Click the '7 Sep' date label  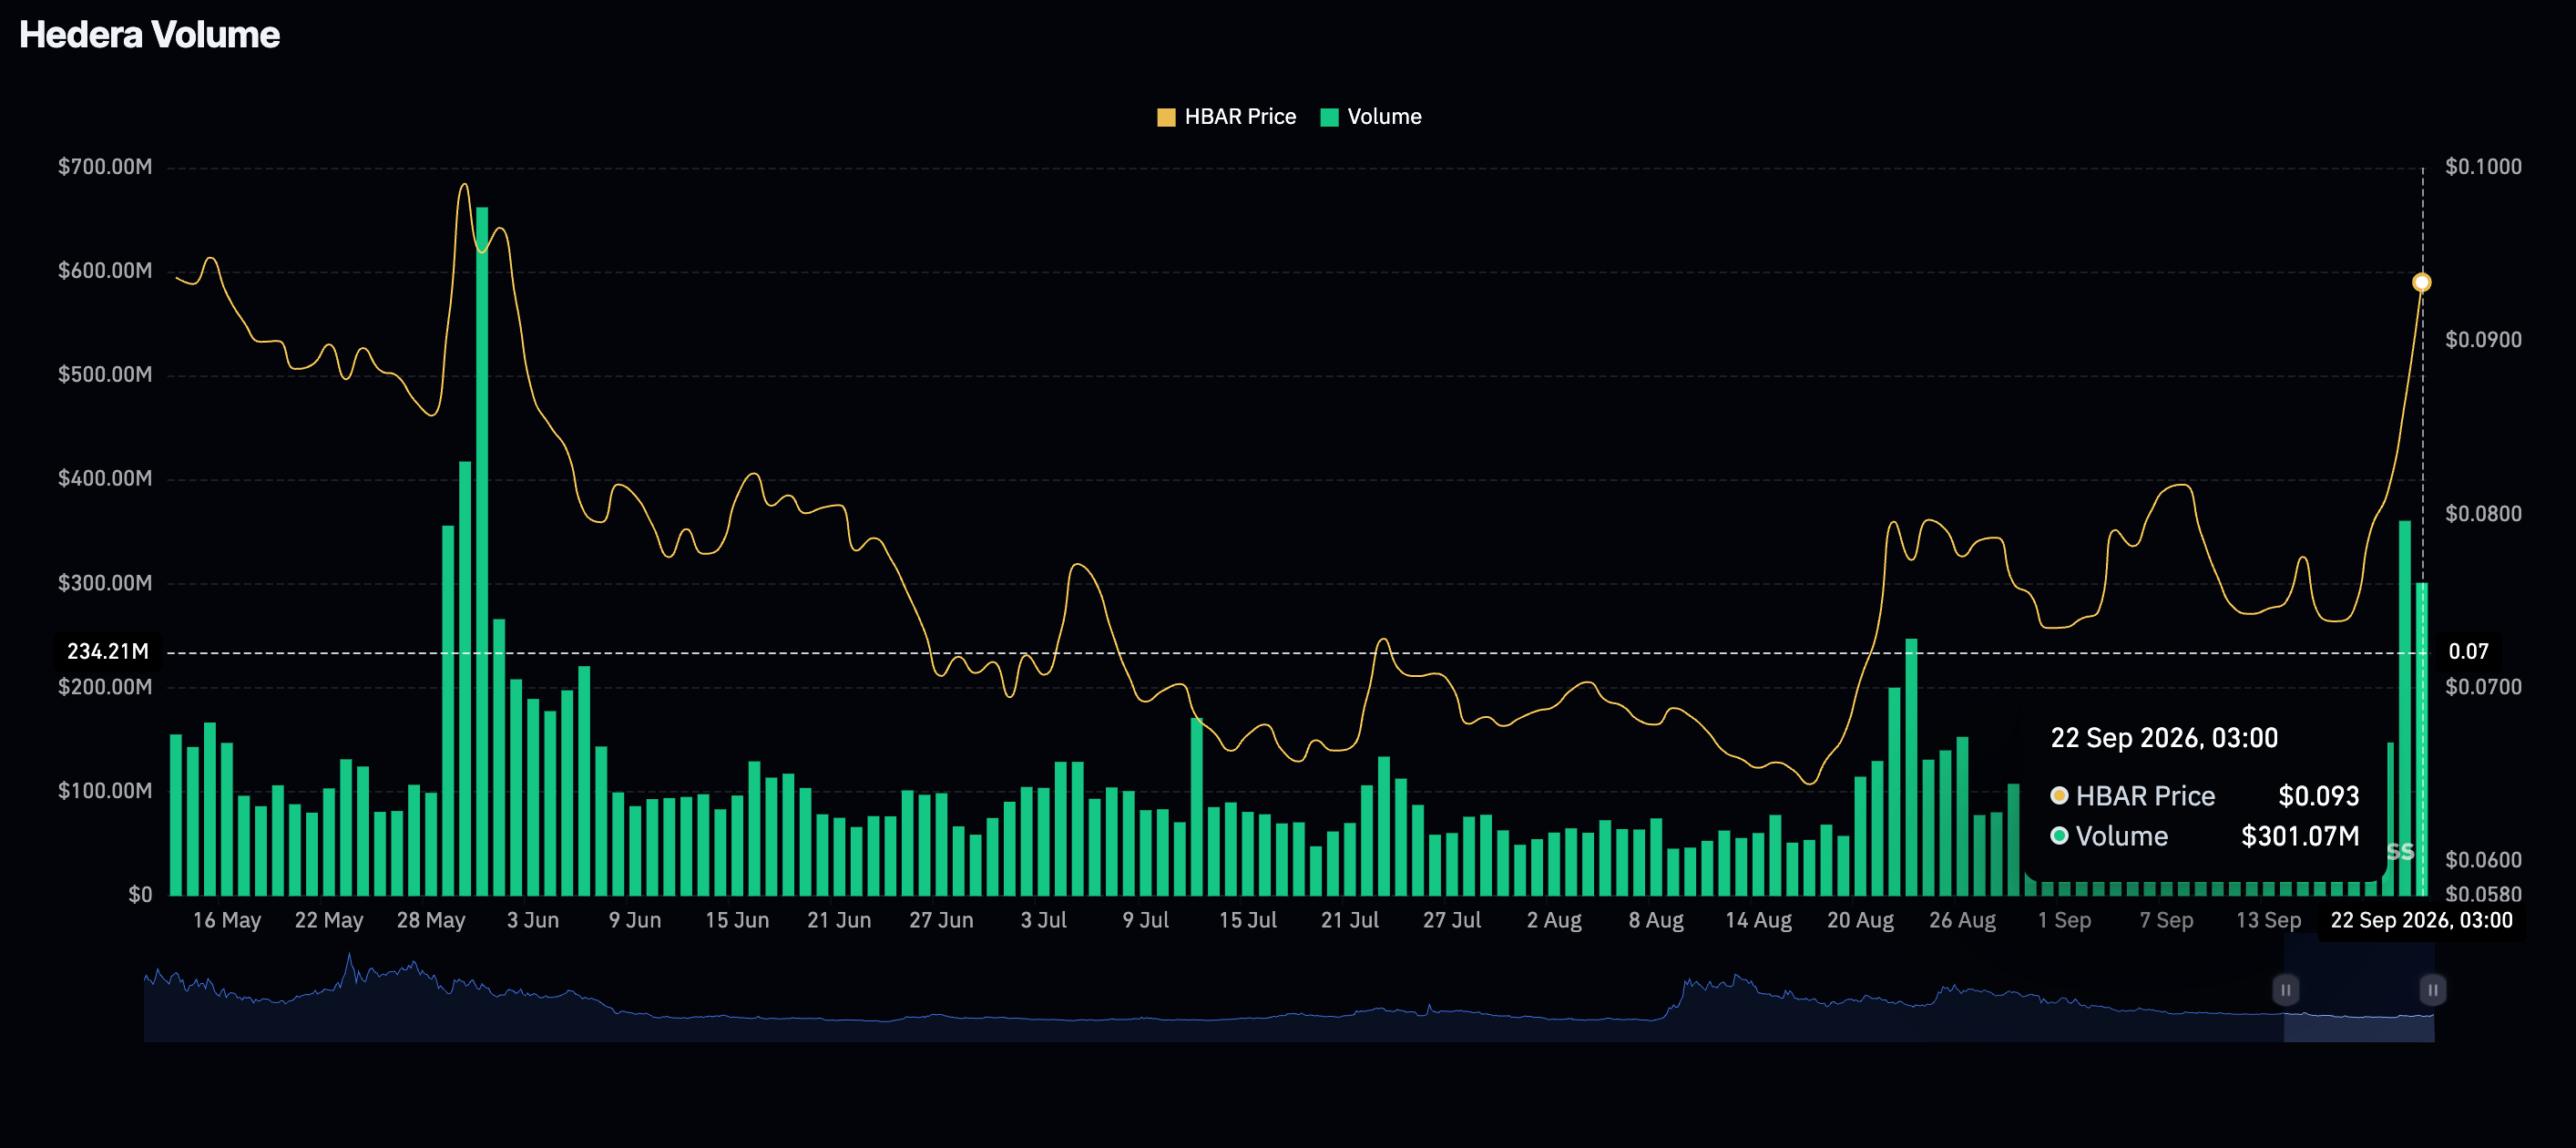coord(2166,921)
